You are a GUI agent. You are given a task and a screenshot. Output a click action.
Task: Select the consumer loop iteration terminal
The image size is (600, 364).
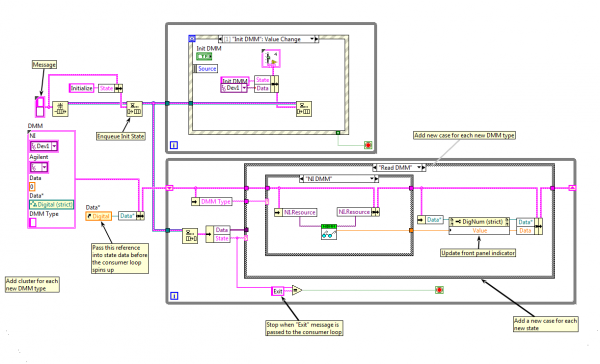(174, 296)
